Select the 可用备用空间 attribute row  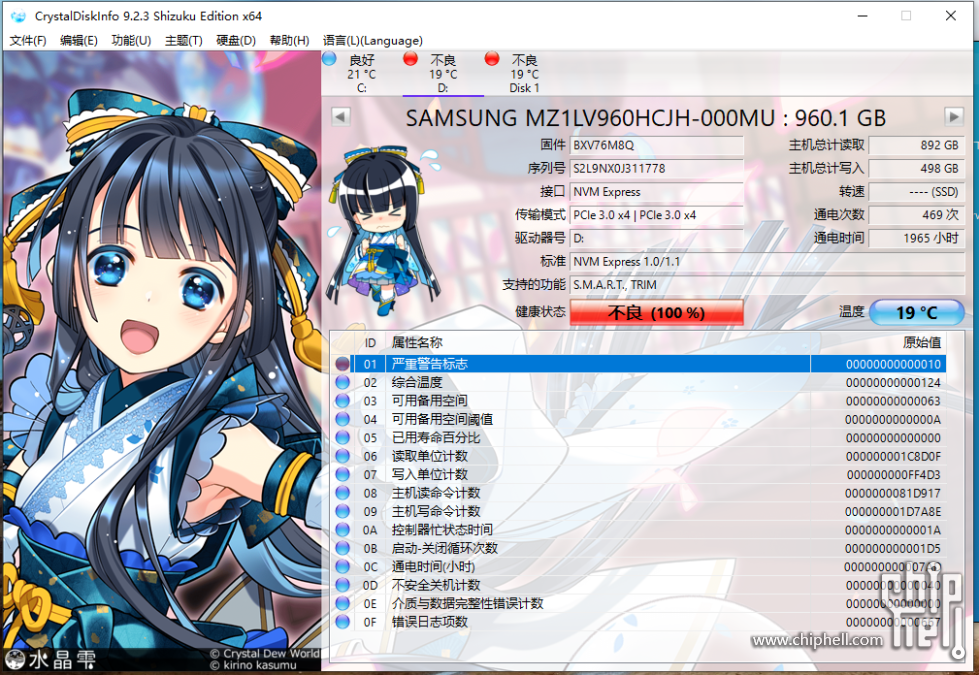click(638, 401)
